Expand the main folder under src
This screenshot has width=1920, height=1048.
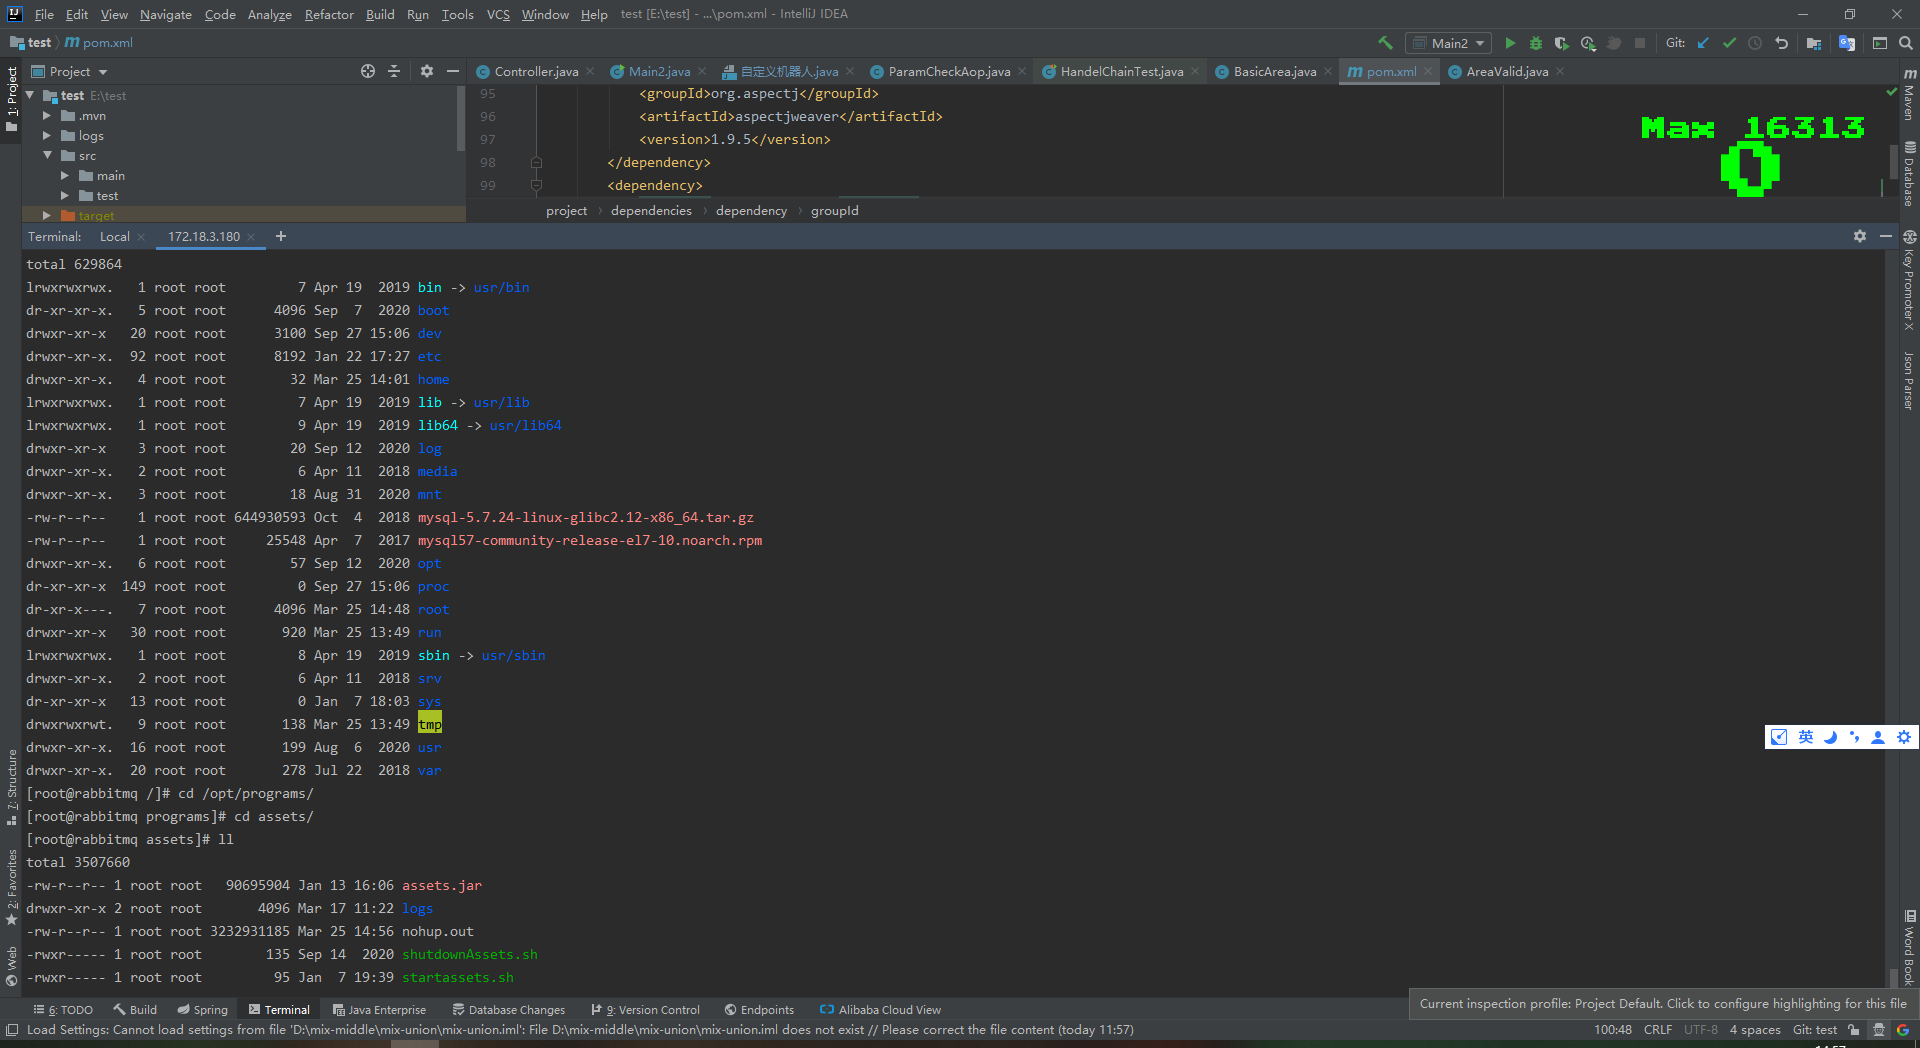[x=65, y=176]
